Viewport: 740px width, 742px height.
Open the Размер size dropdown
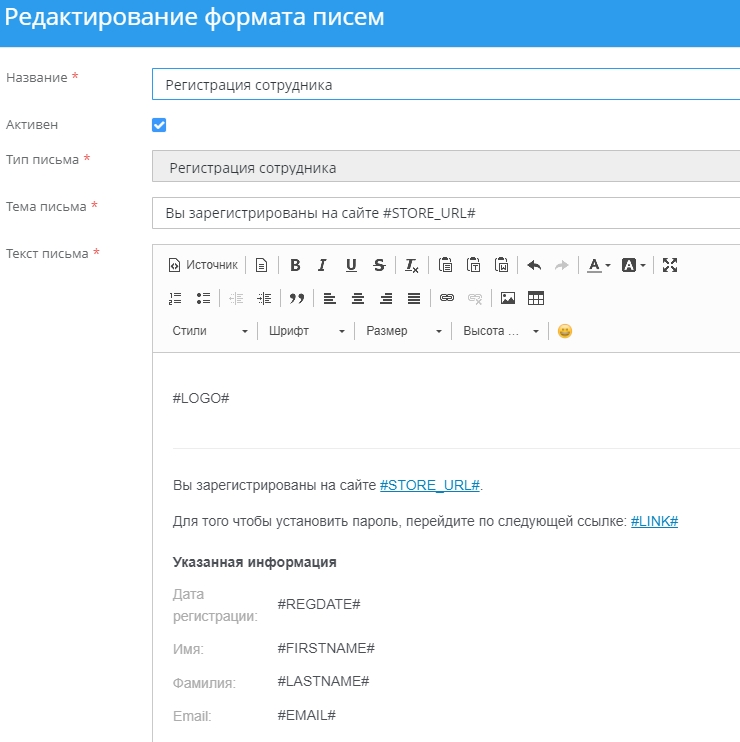click(403, 331)
